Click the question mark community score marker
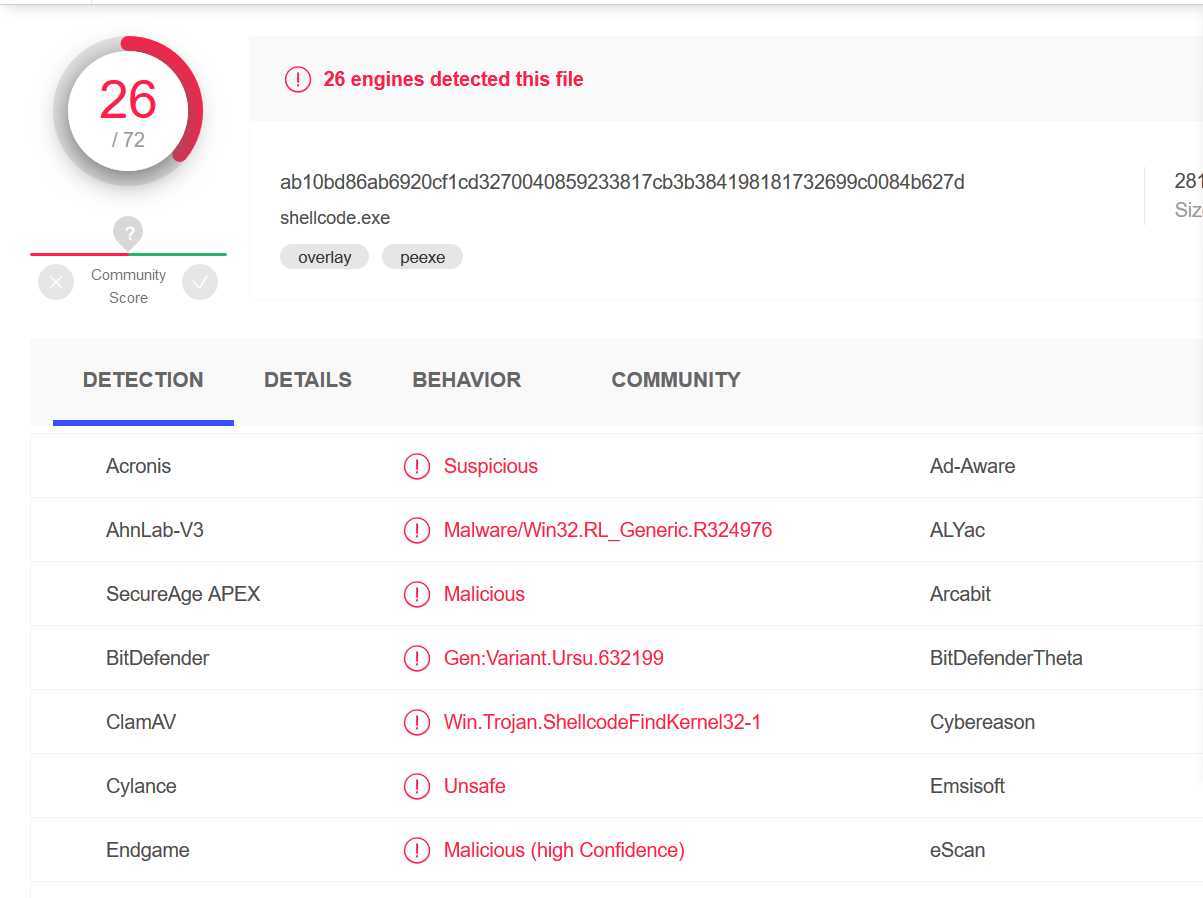The height and width of the screenshot is (898, 1203). point(128,234)
